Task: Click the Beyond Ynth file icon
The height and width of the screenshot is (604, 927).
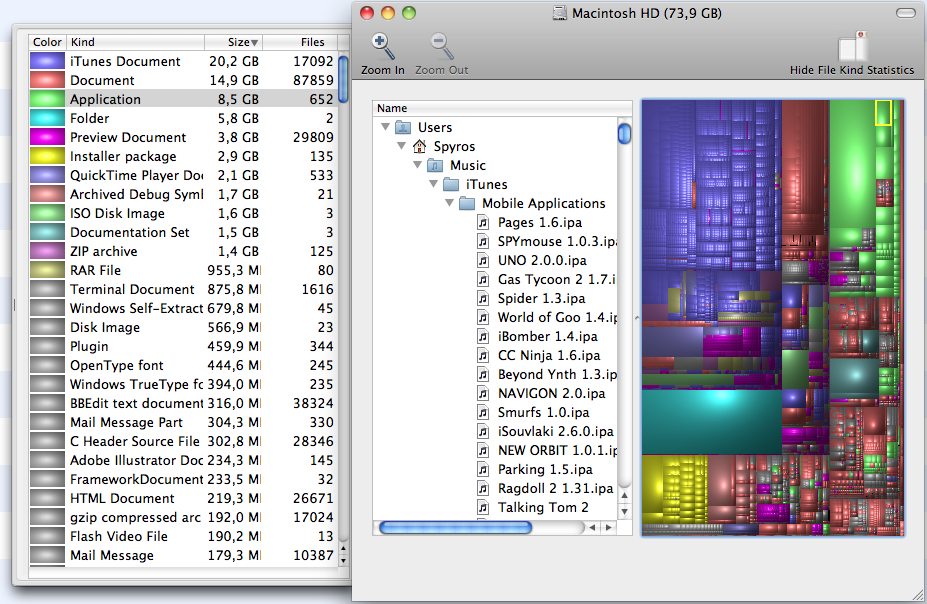Action: point(483,374)
